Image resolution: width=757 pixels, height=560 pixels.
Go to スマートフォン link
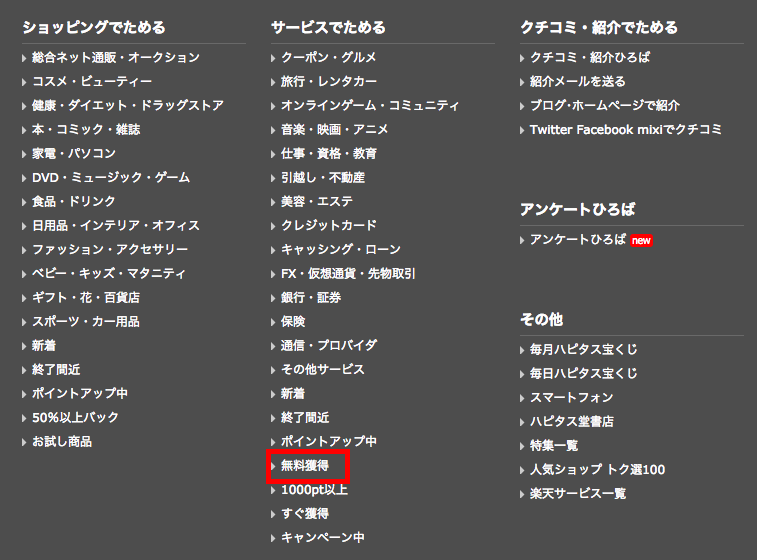point(572,397)
